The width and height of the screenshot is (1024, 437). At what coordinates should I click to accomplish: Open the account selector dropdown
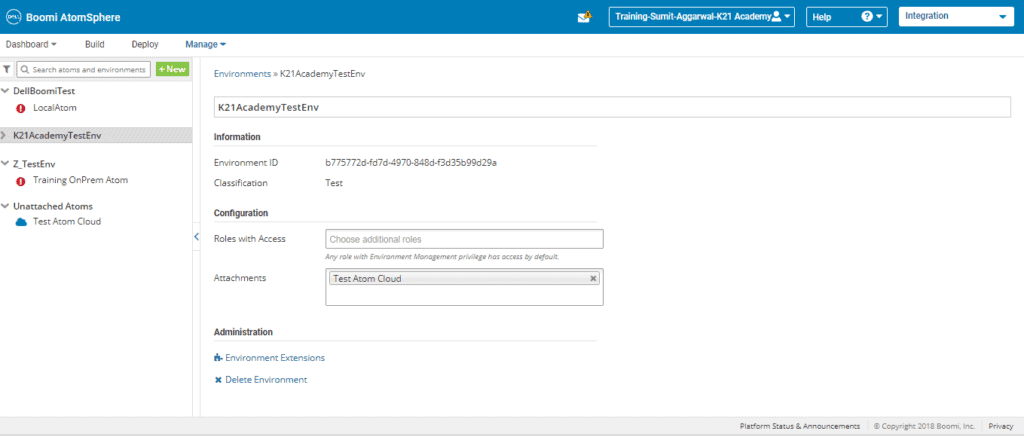[x=701, y=17]
